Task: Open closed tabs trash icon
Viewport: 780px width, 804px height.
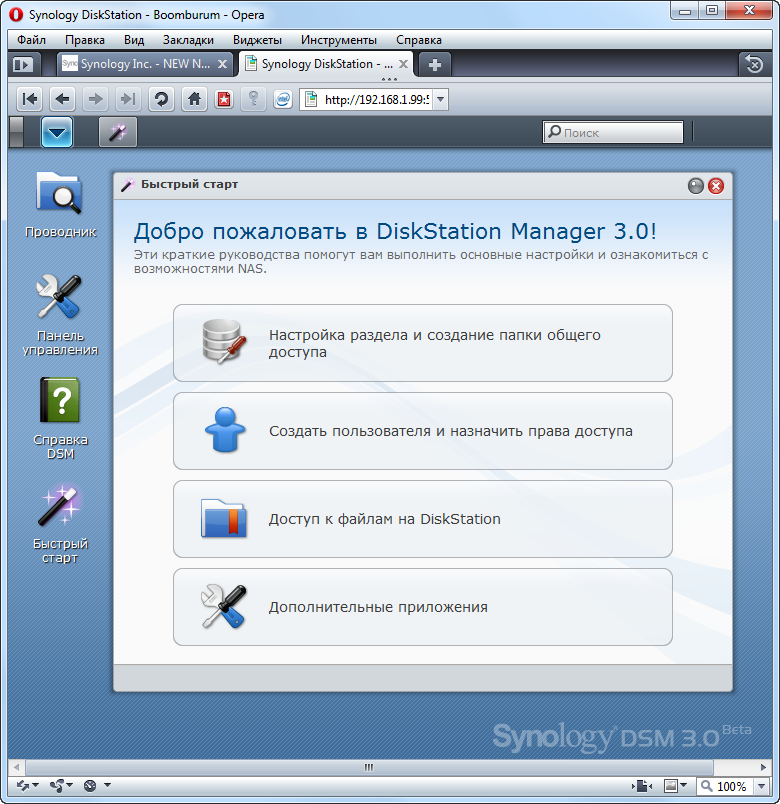Action: (754, 65)
